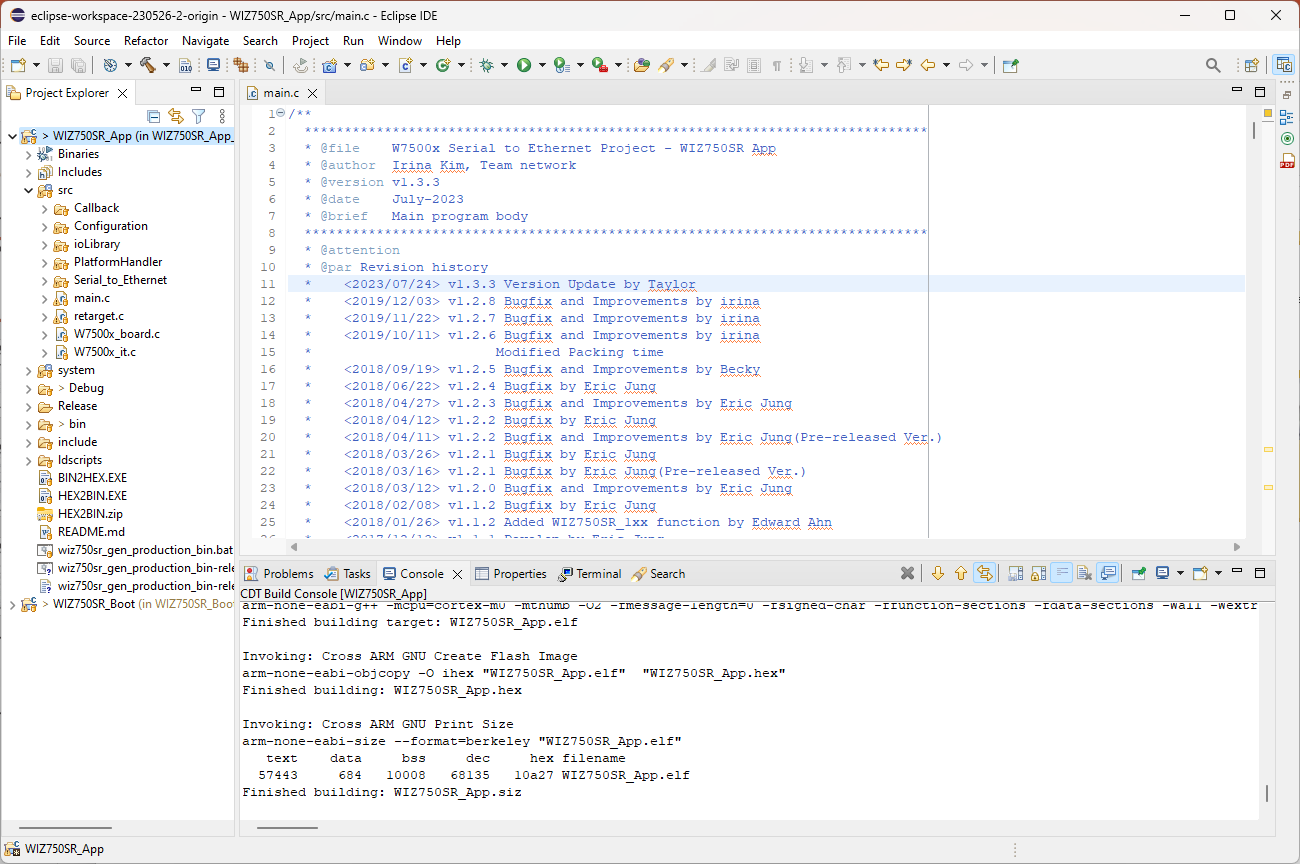Expand the Callback folder
Viewport: 1300px width, 864px height.
[45, 208]
